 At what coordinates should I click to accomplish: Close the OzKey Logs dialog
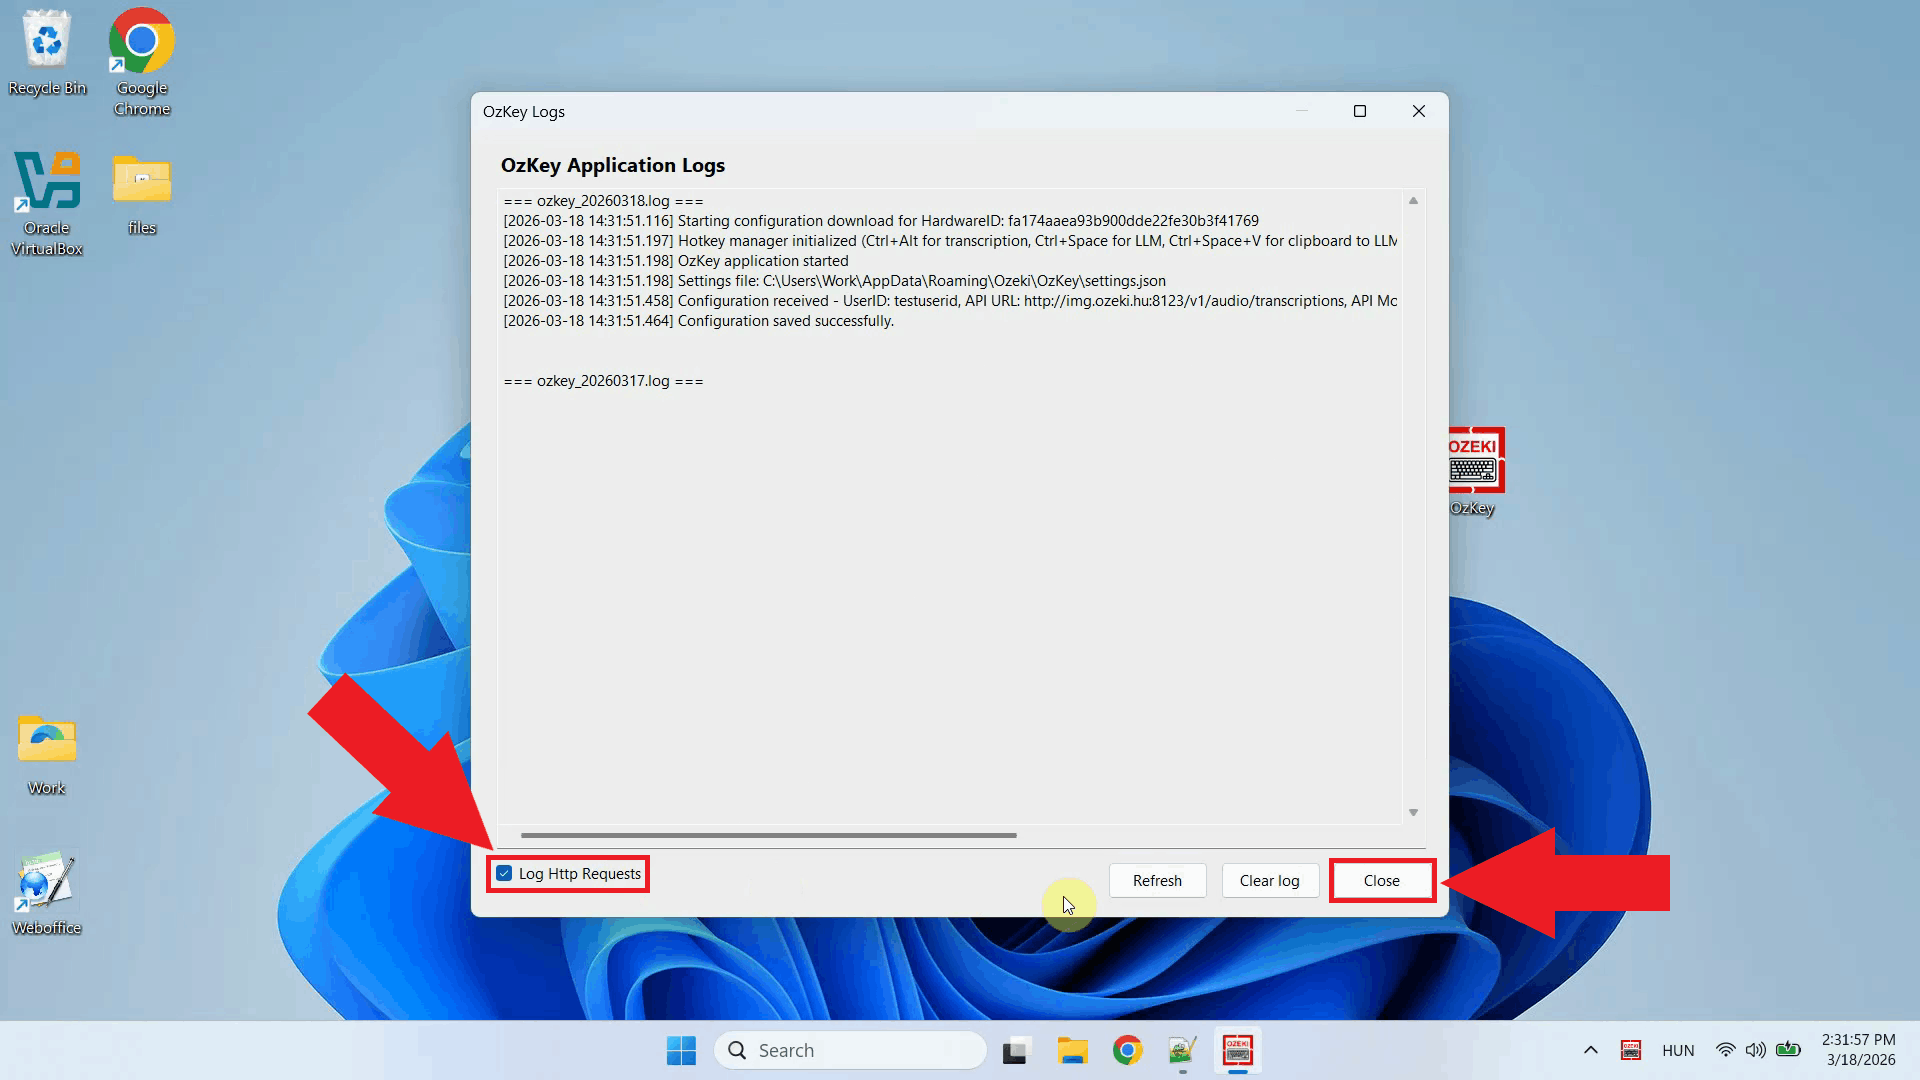pyautogui.click(x=1382, y=880)
